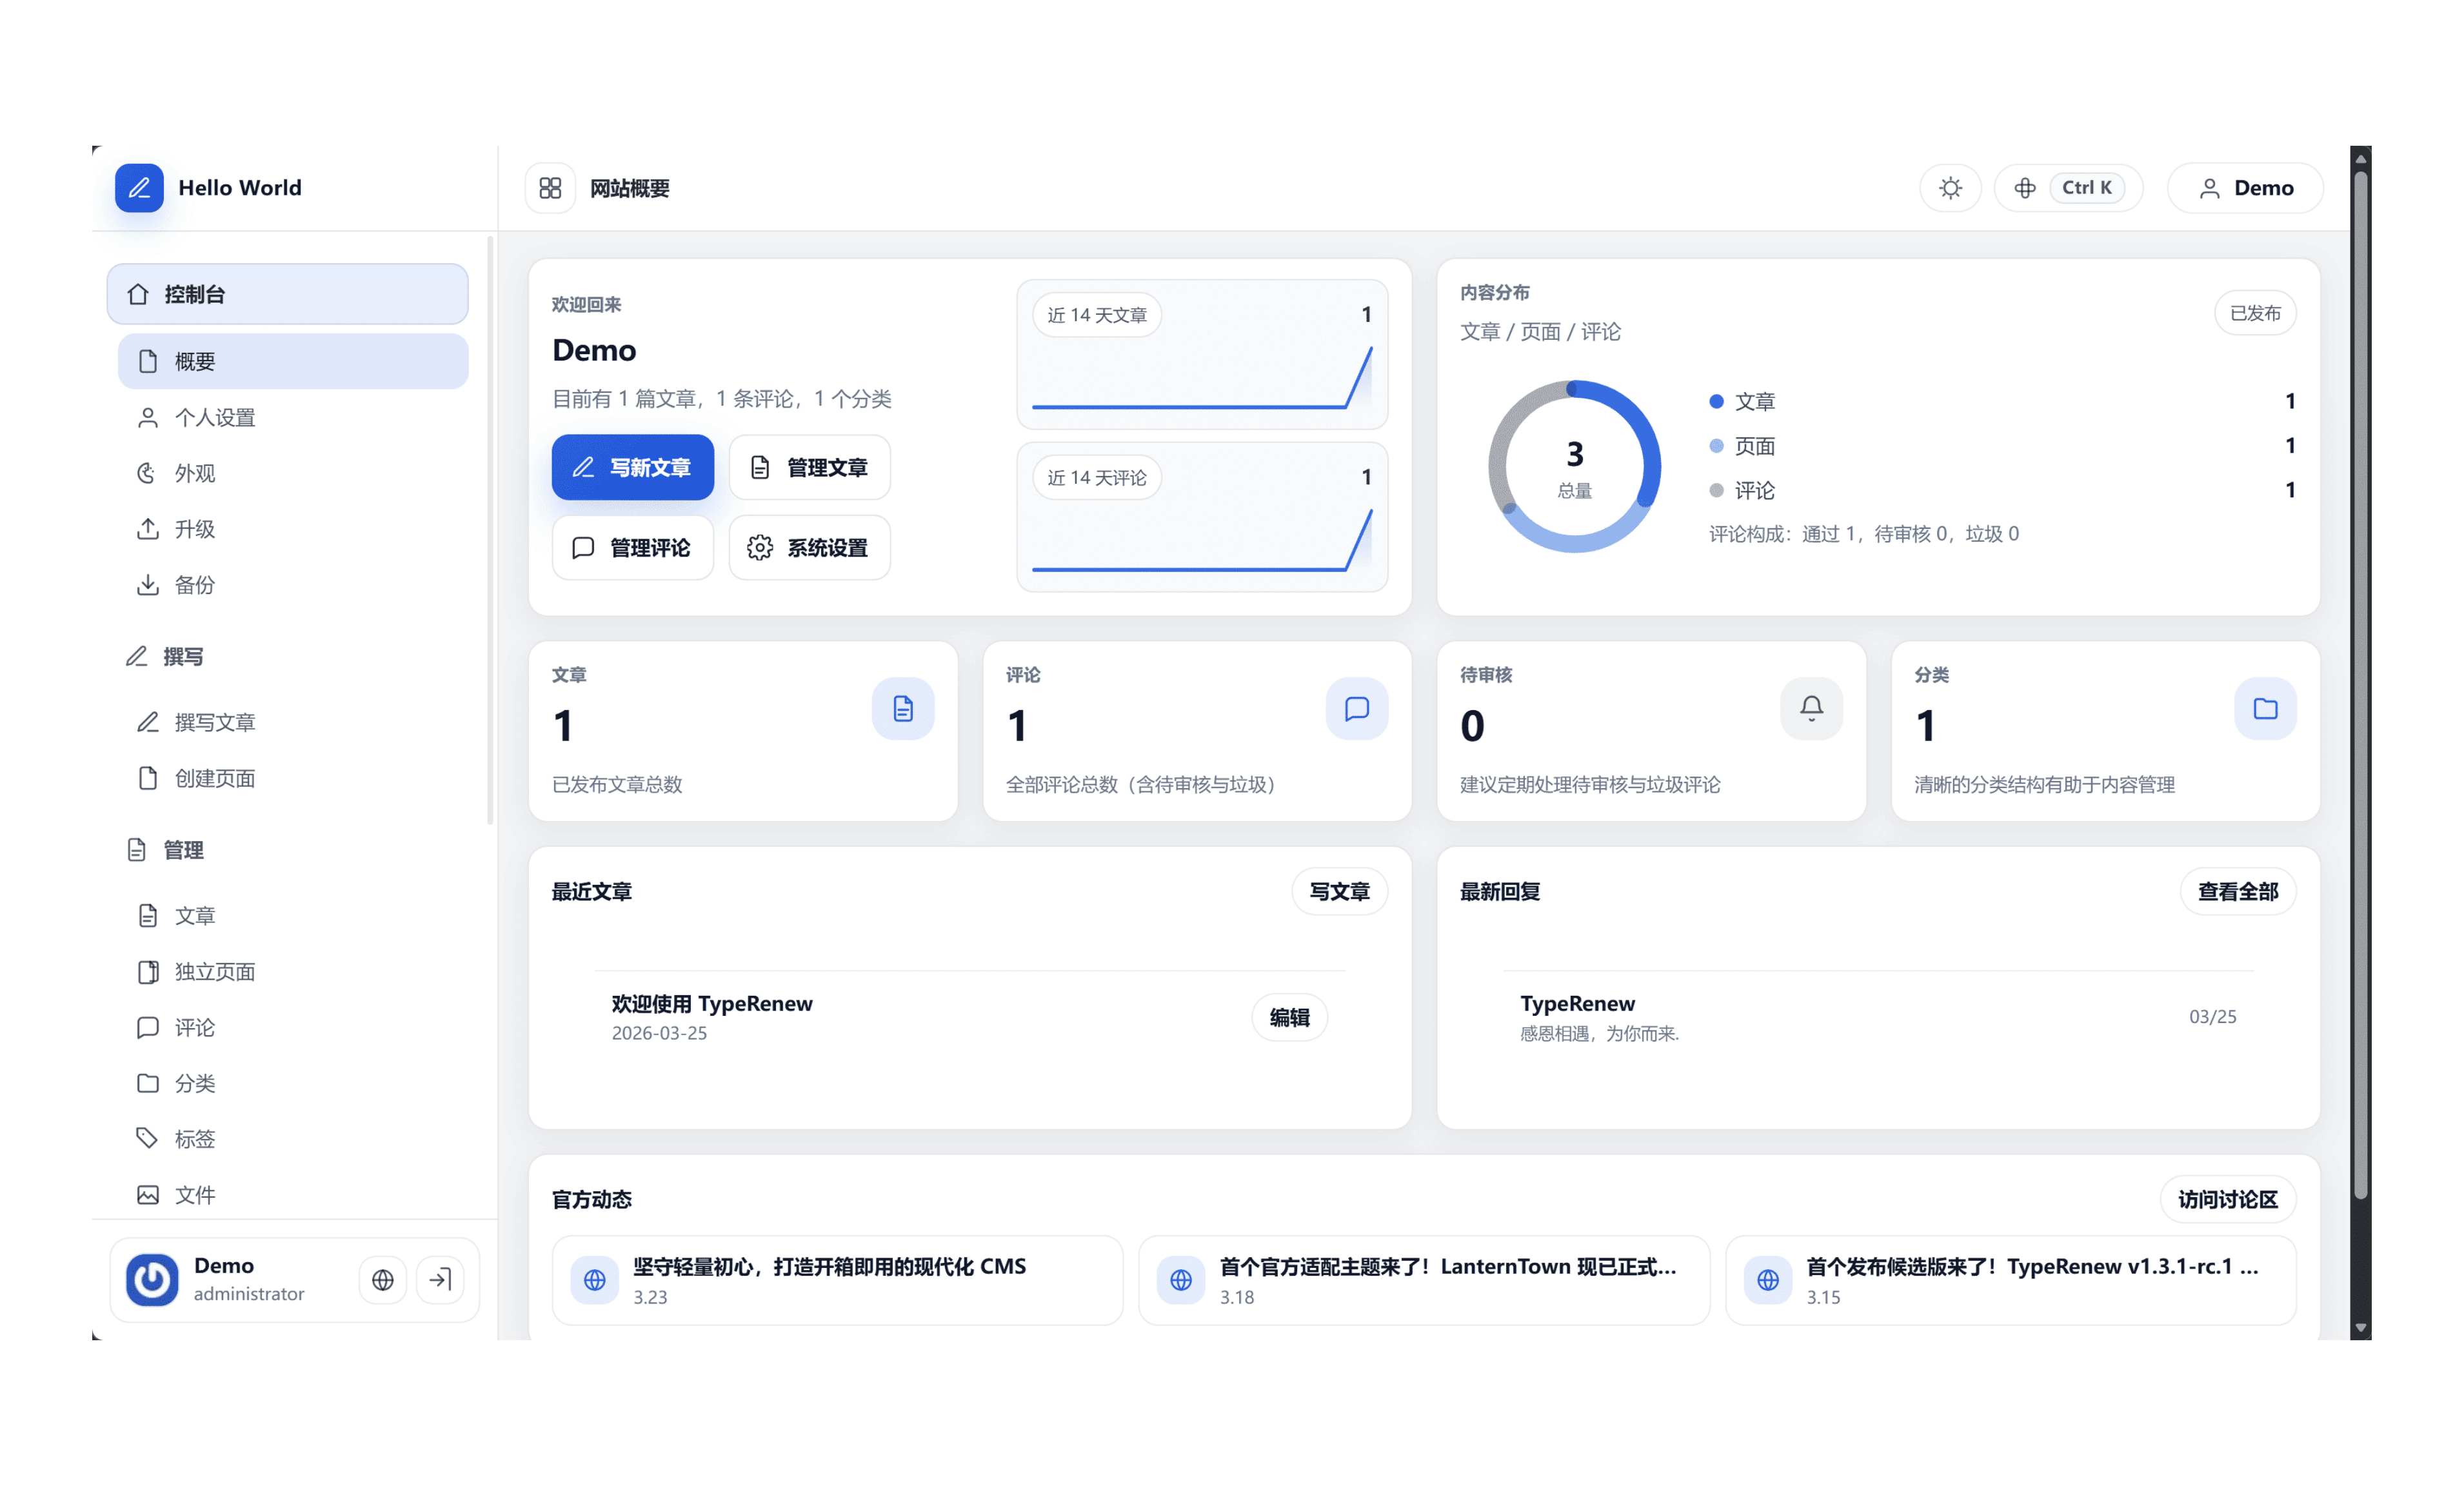The height and width of the screenshot is (1486, 2464).
Task: Collapse the 撰写 sidebar group
Action: point(183,656)
